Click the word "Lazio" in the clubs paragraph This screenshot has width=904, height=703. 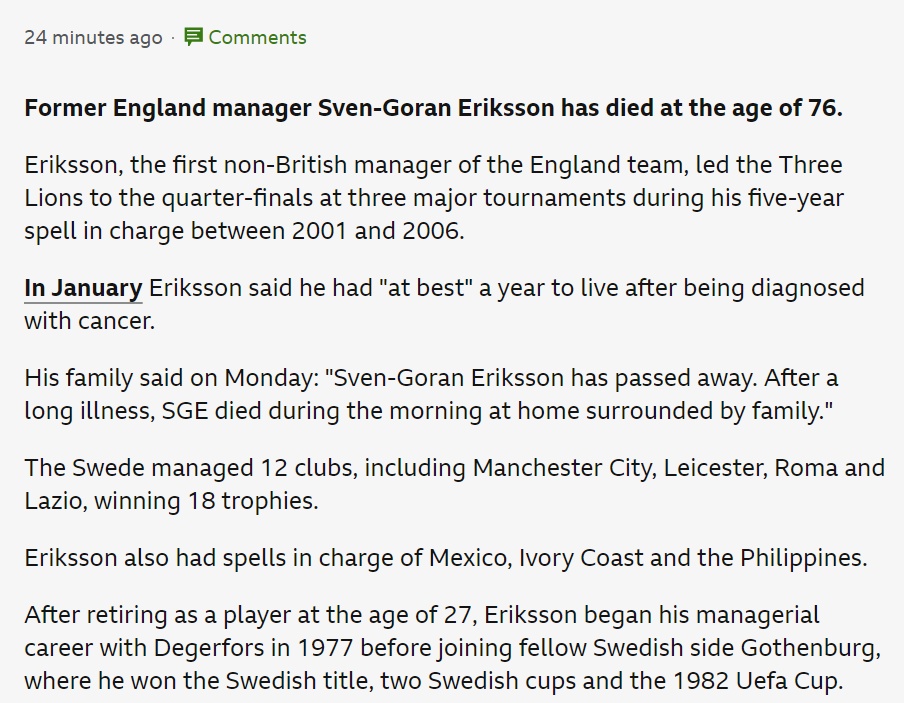54,501
